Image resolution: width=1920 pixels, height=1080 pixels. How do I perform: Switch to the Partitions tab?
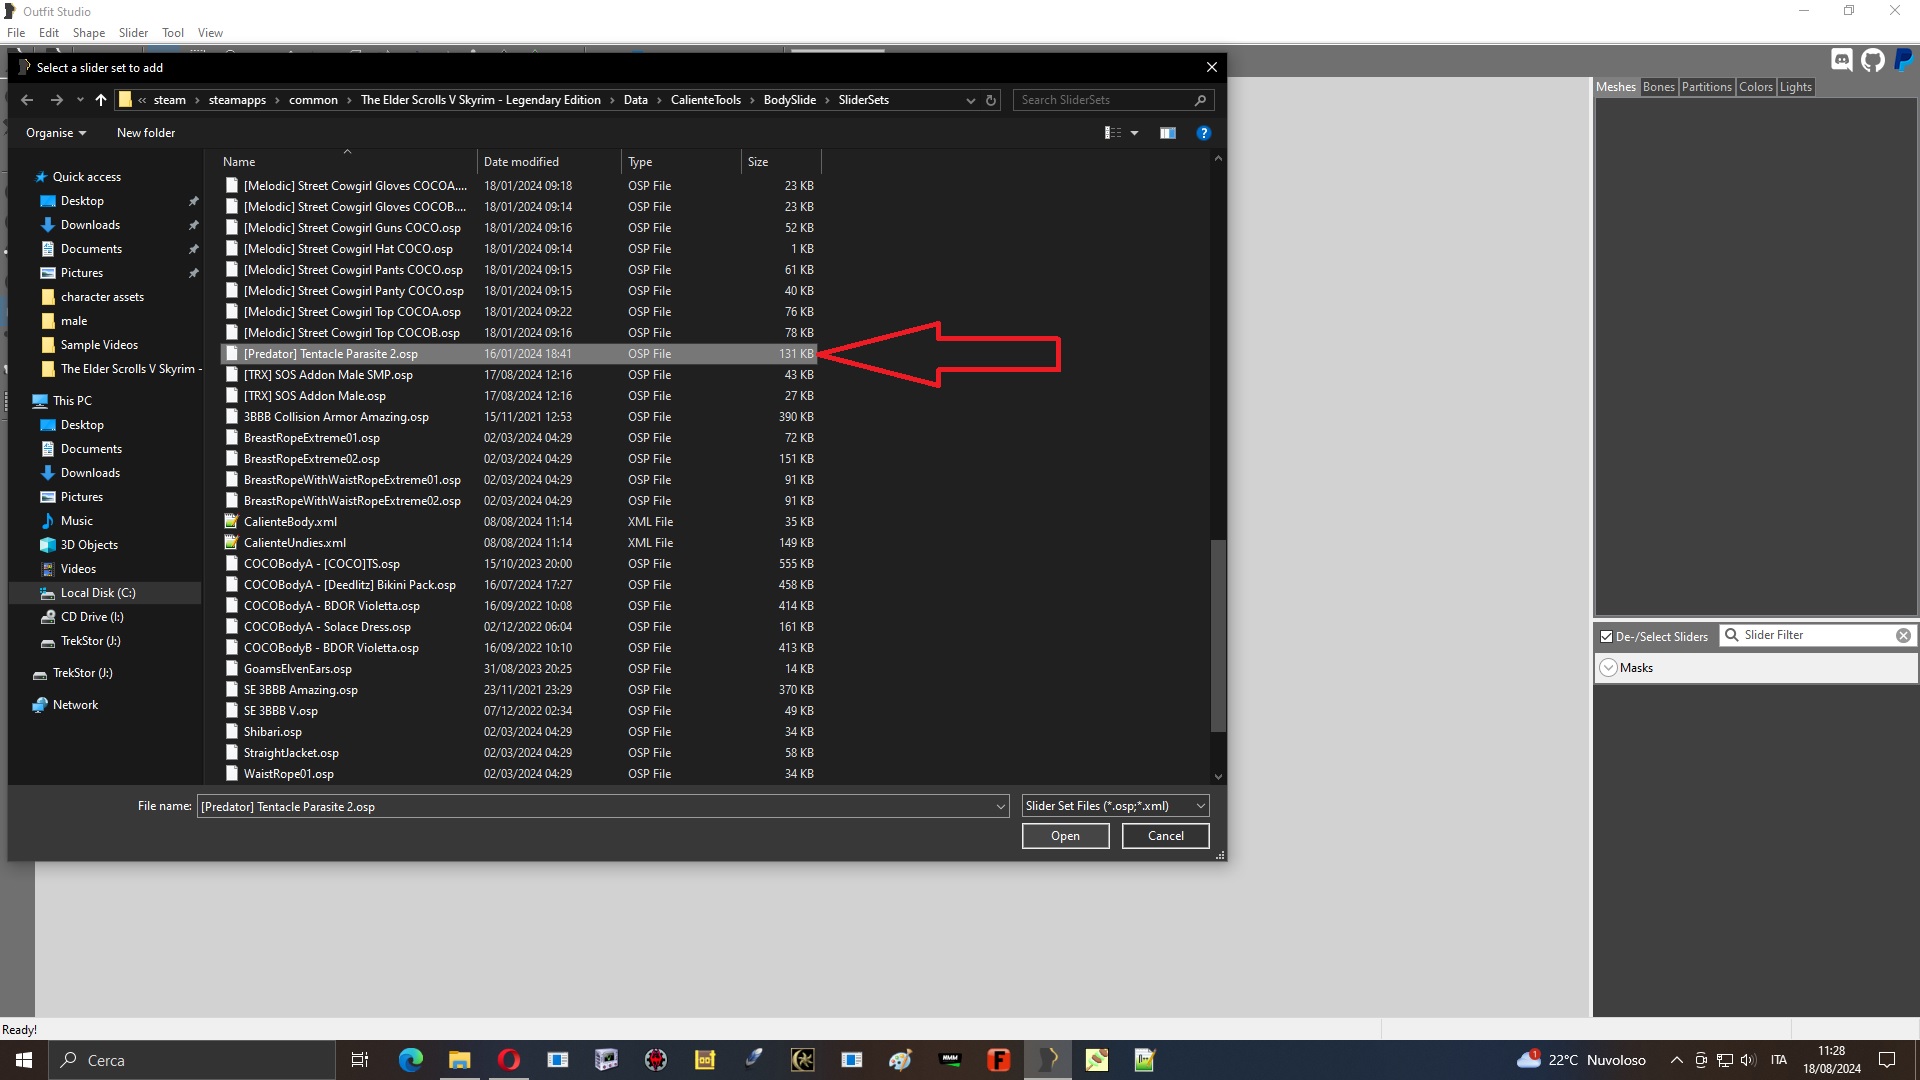pyautogui.click(x=1706, y=87)
